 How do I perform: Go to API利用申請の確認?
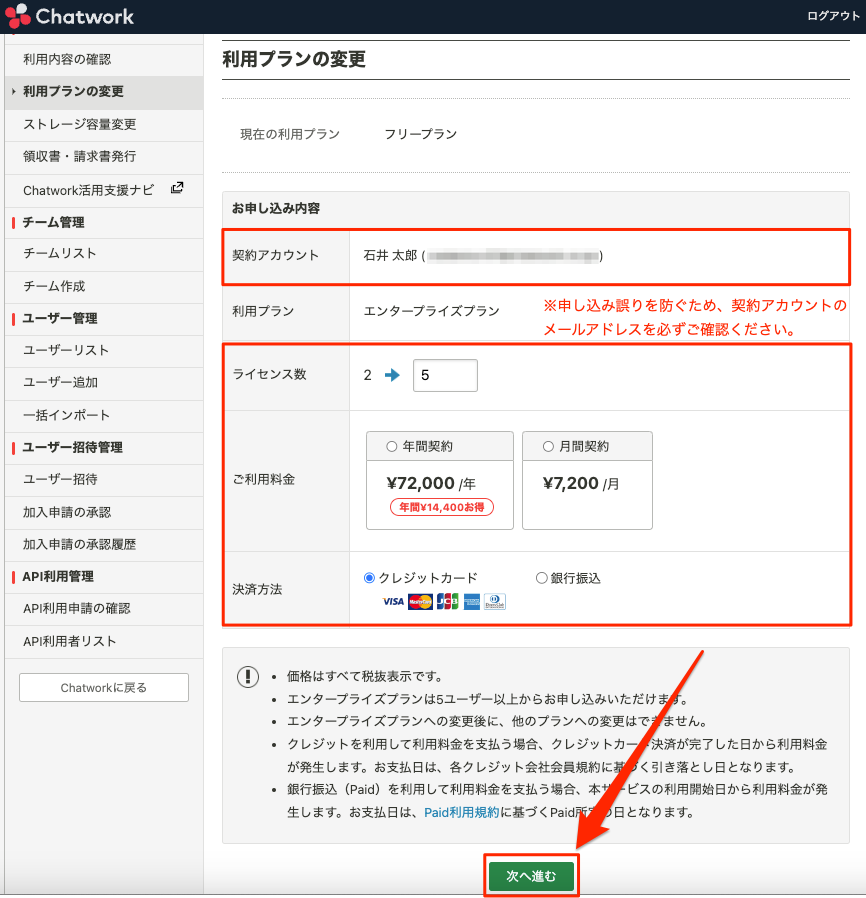(104, 609)
